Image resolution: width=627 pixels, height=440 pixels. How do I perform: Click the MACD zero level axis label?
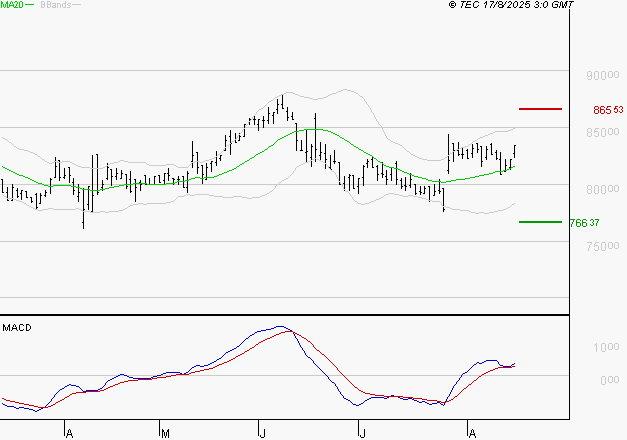coord(607,380)
